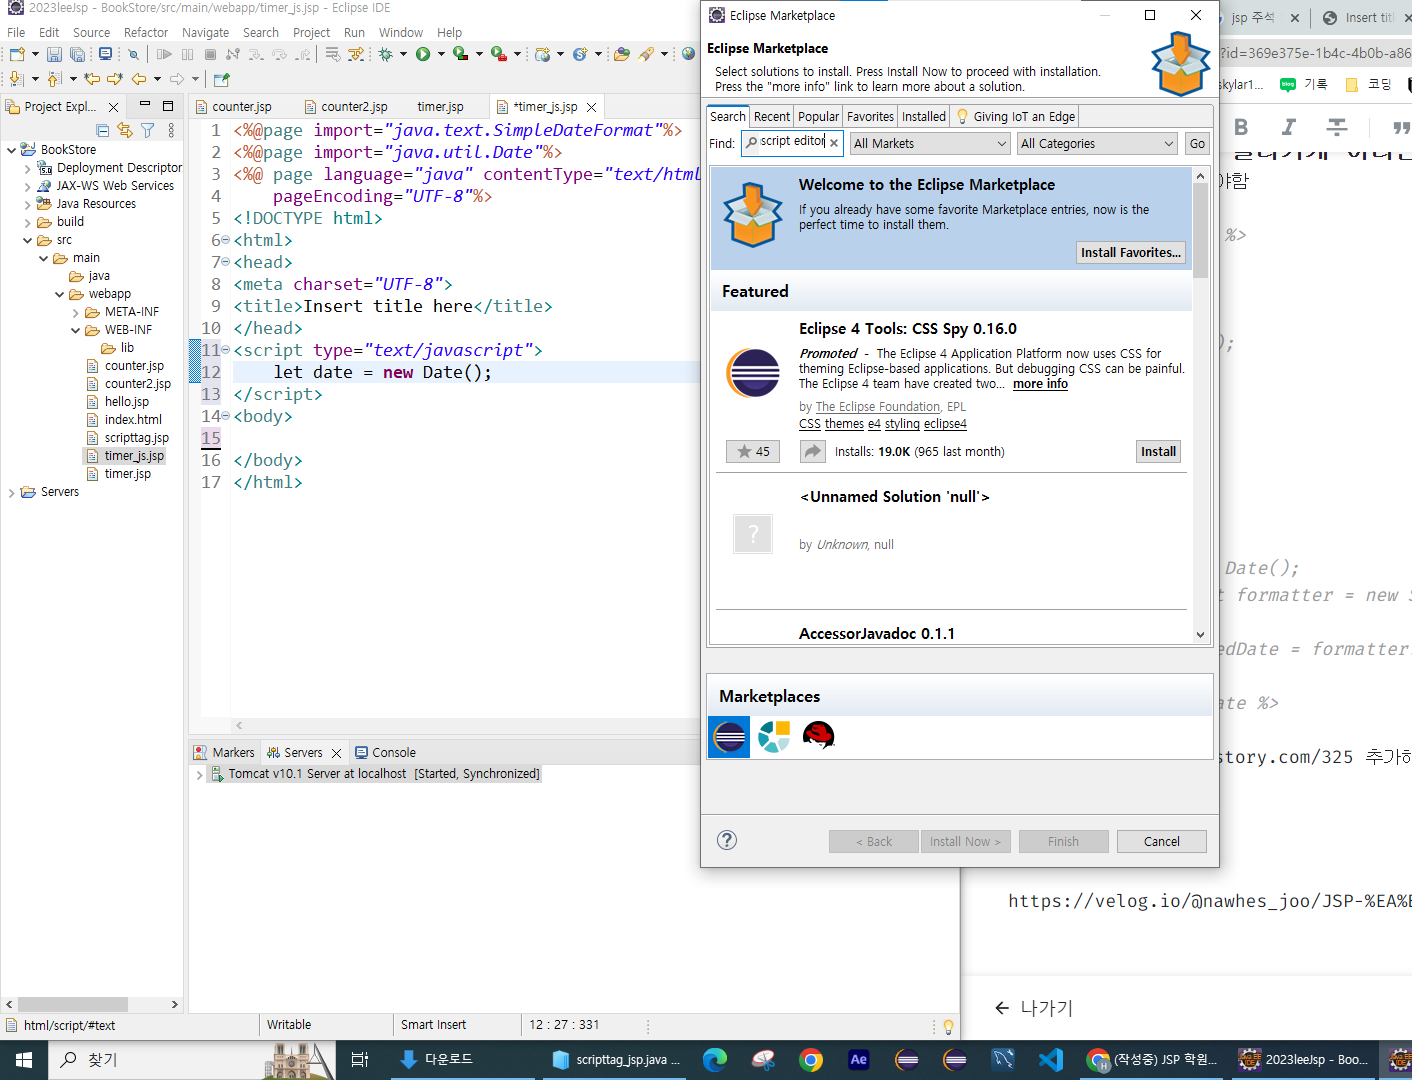Click the Debug bug icon in toolbar
This screenshot has width=1412, height=1080.
(385, 54)
